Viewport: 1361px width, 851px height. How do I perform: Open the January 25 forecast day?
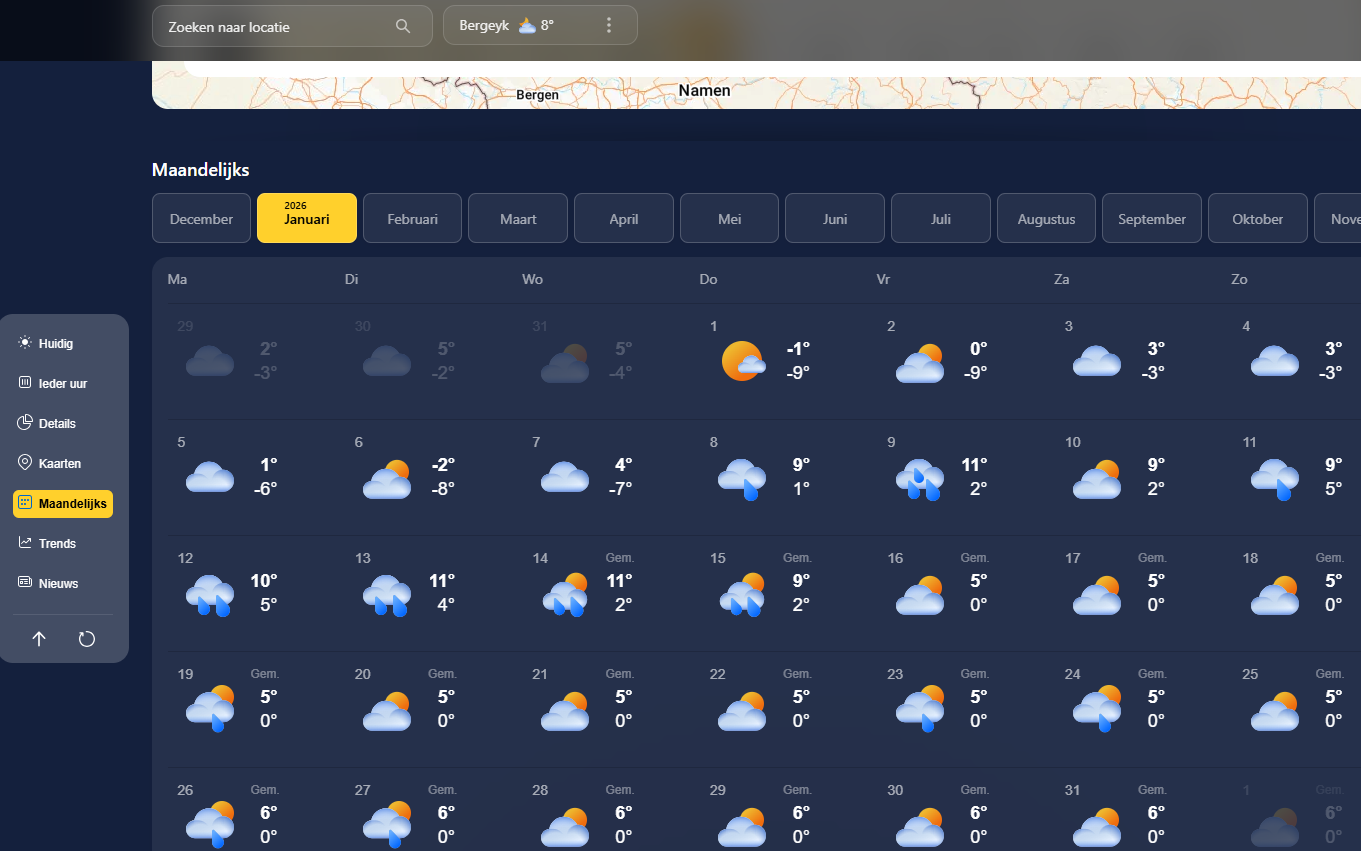(x=1296, y=709)
